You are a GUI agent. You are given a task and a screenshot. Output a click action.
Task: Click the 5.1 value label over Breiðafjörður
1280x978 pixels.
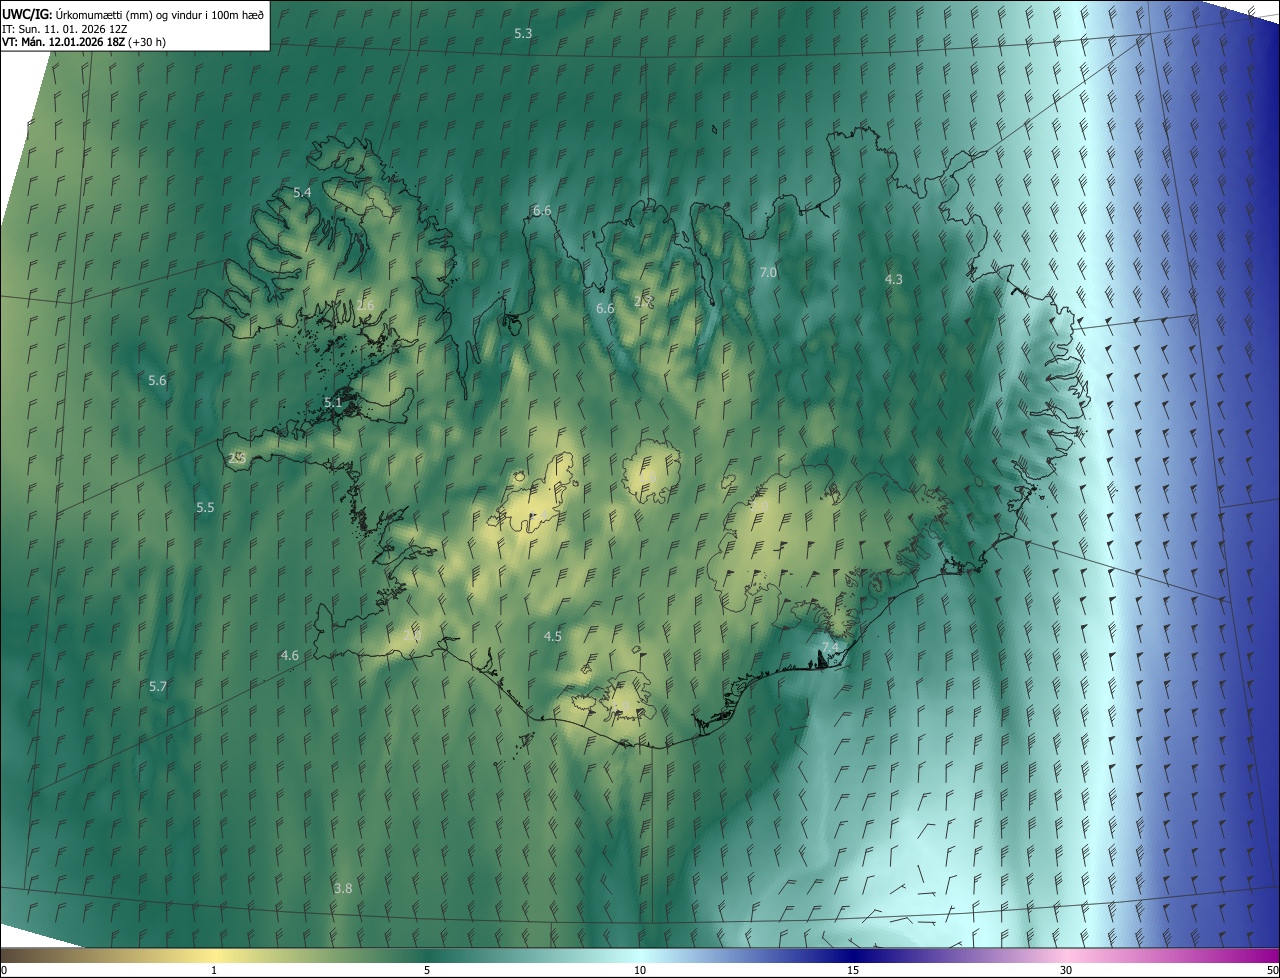[x=333, y=402]
